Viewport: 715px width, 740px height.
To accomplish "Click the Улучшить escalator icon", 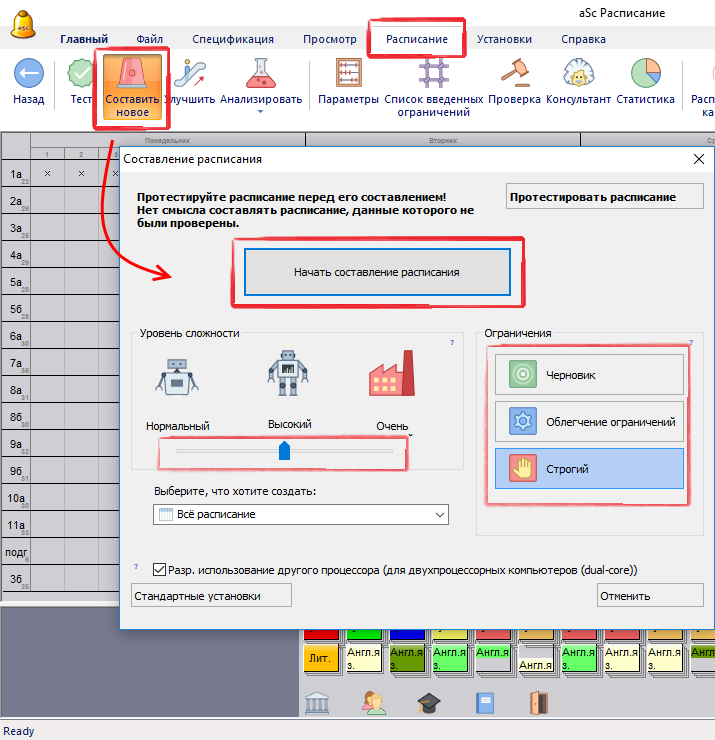I will point(189,74).
